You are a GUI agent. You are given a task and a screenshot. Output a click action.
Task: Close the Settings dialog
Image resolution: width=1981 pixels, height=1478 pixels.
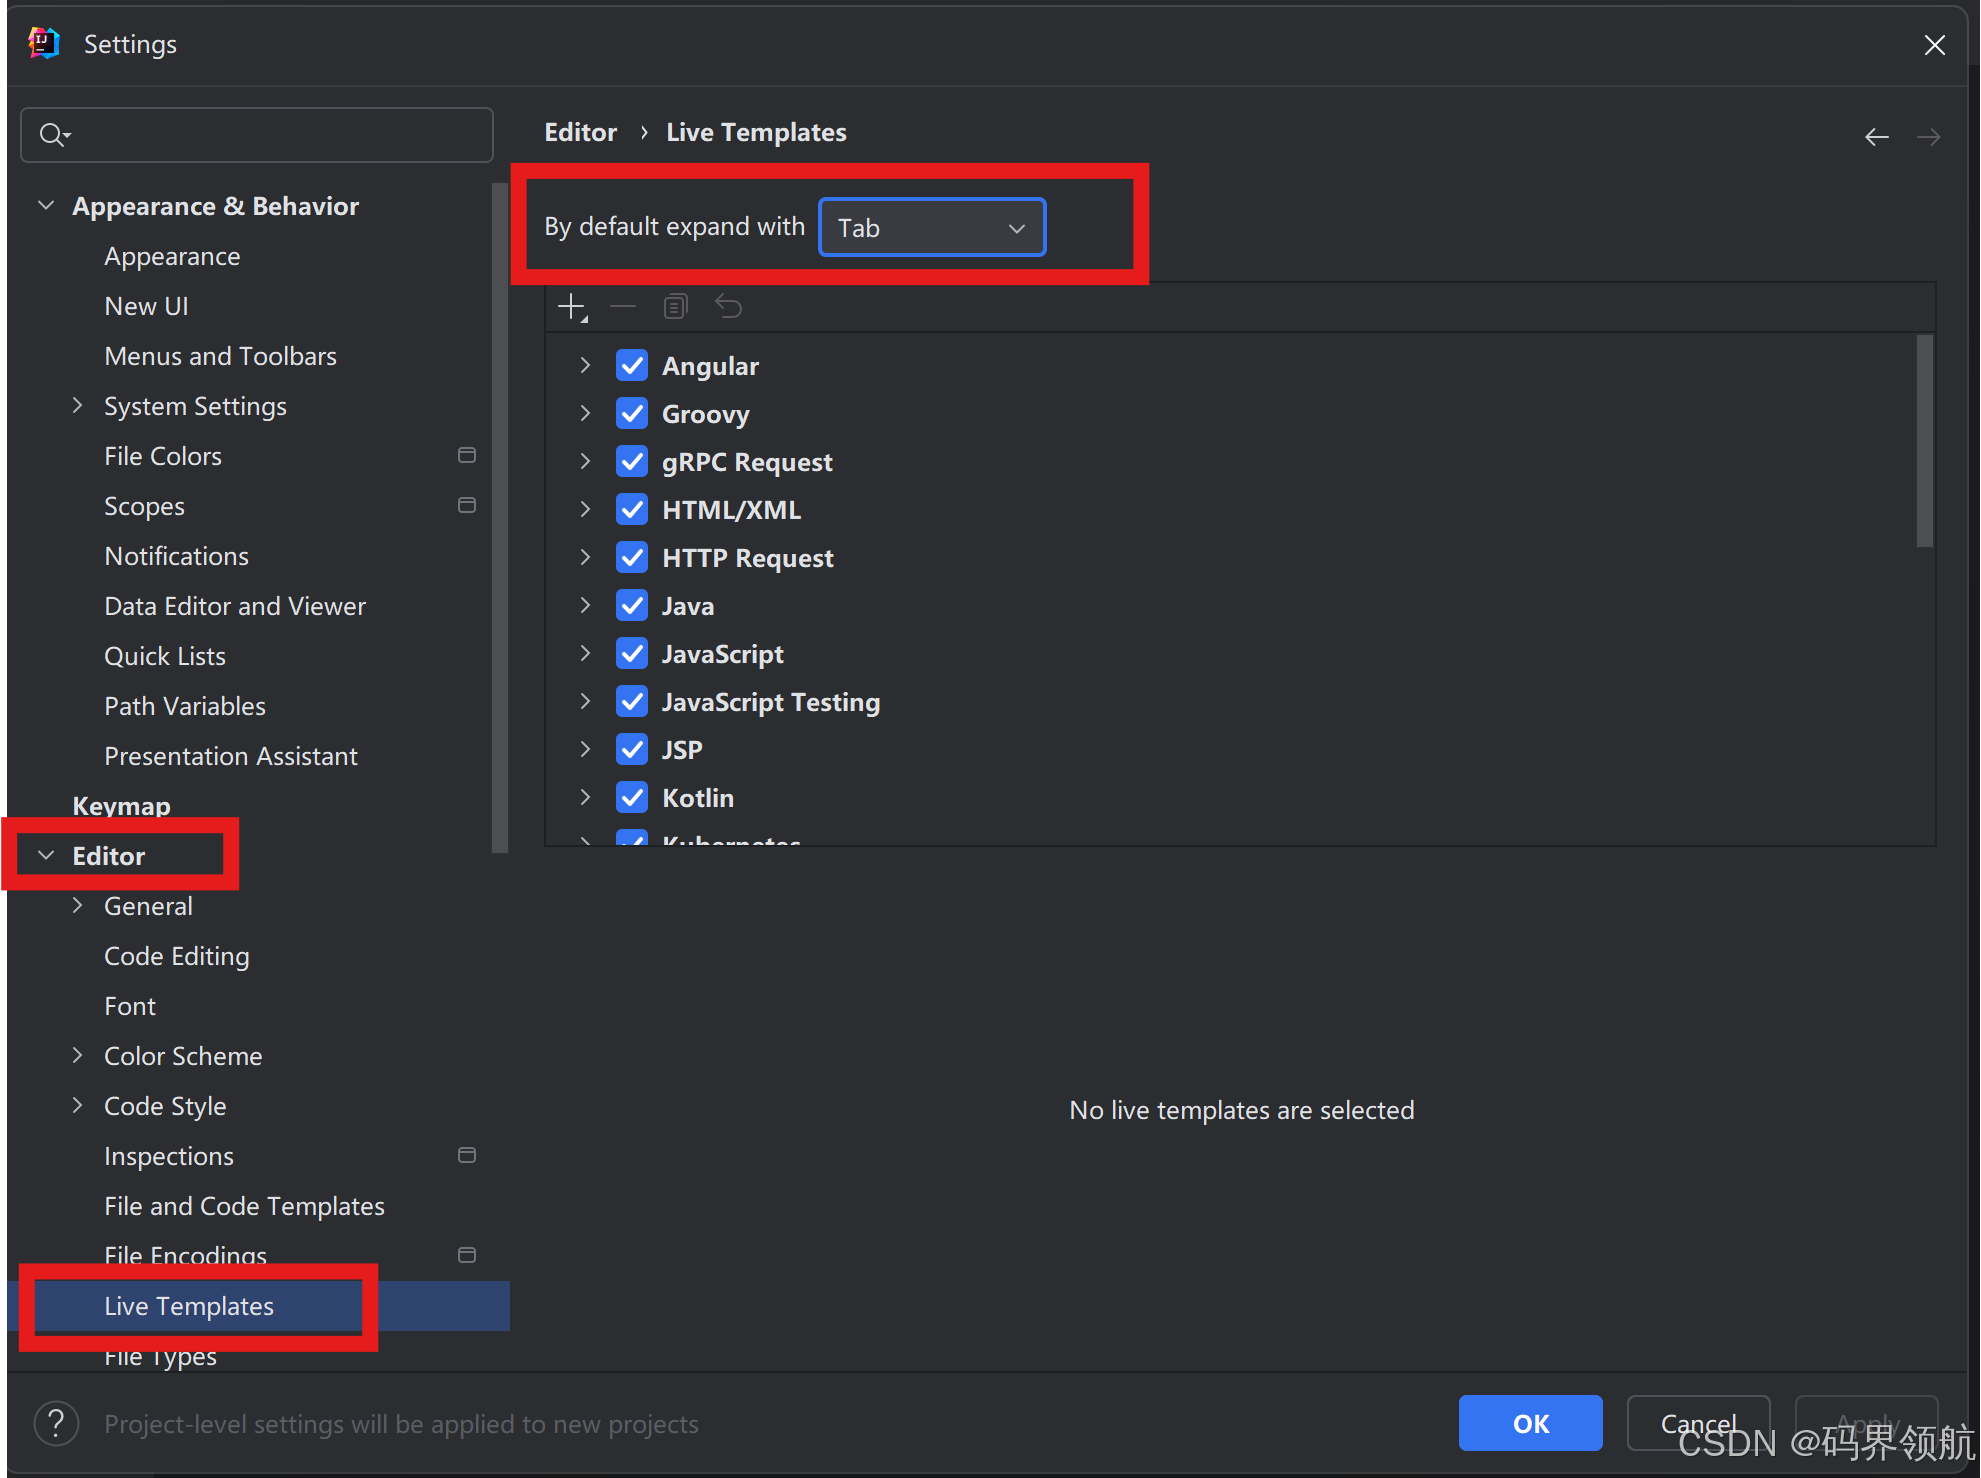[x=1934, y=45]
